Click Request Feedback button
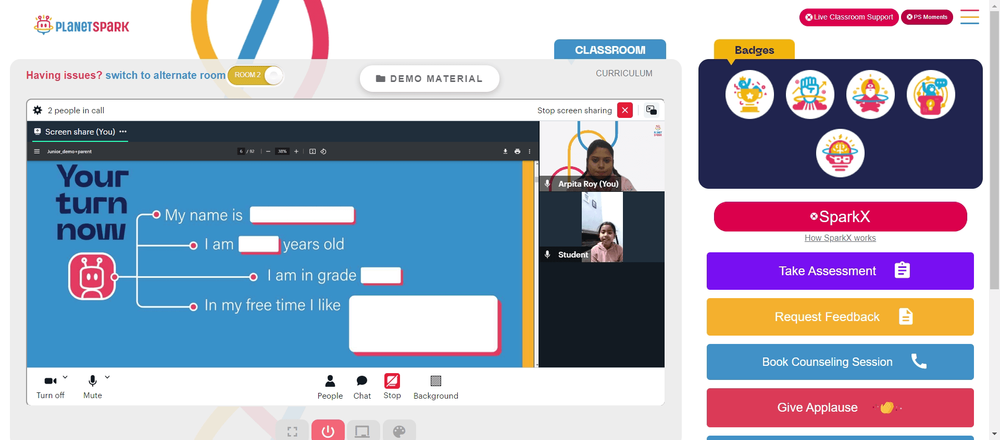 [840, 317]
